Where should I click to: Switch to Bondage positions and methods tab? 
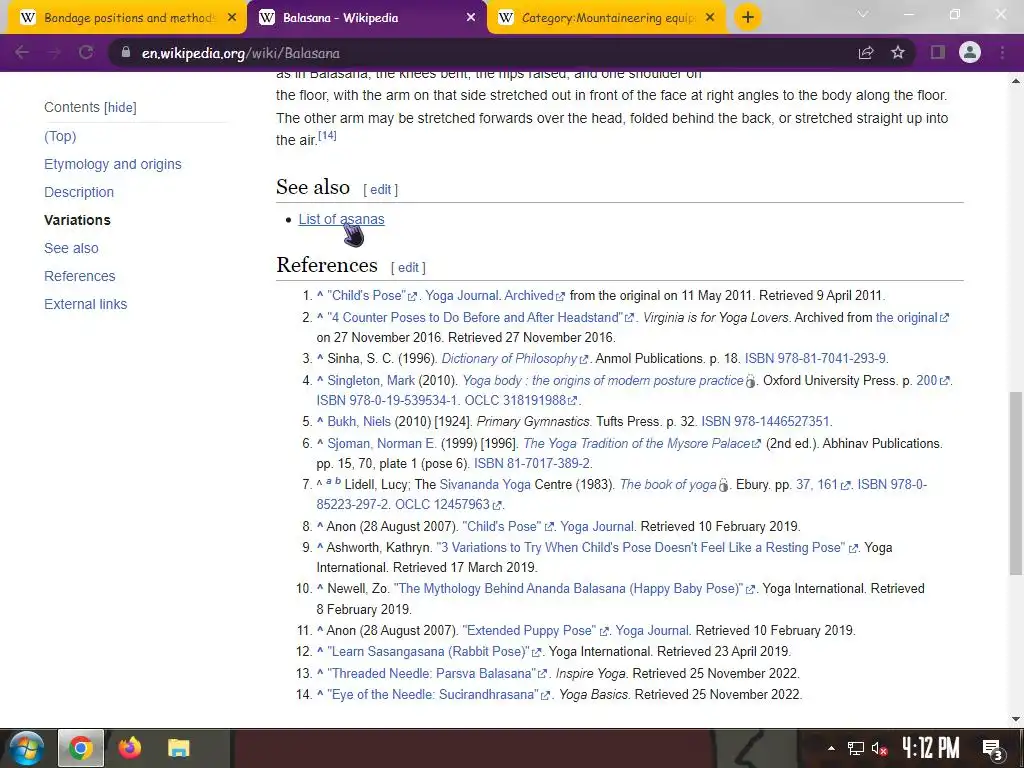click(124, 18)
